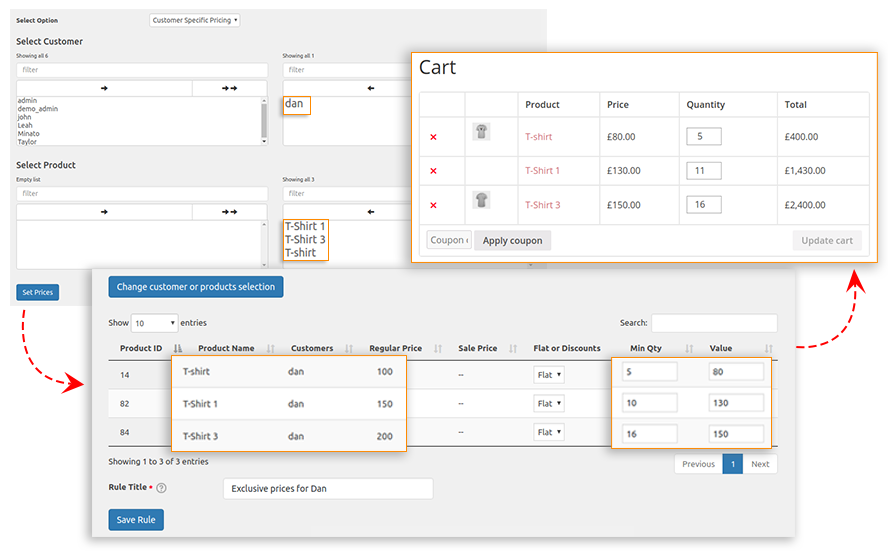The height and width of the screenshot is (557, 888).
Task: Open T-Shirt 3 product link in cart
Action: point(543,205)
